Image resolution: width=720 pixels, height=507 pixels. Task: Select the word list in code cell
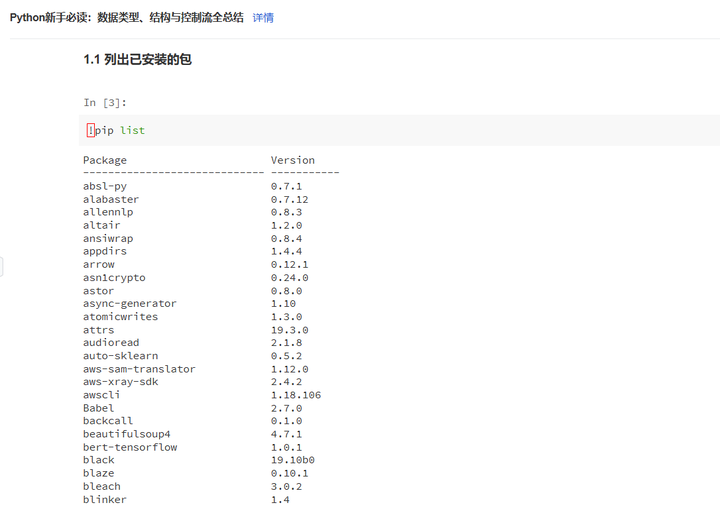[x=133, y=130]
